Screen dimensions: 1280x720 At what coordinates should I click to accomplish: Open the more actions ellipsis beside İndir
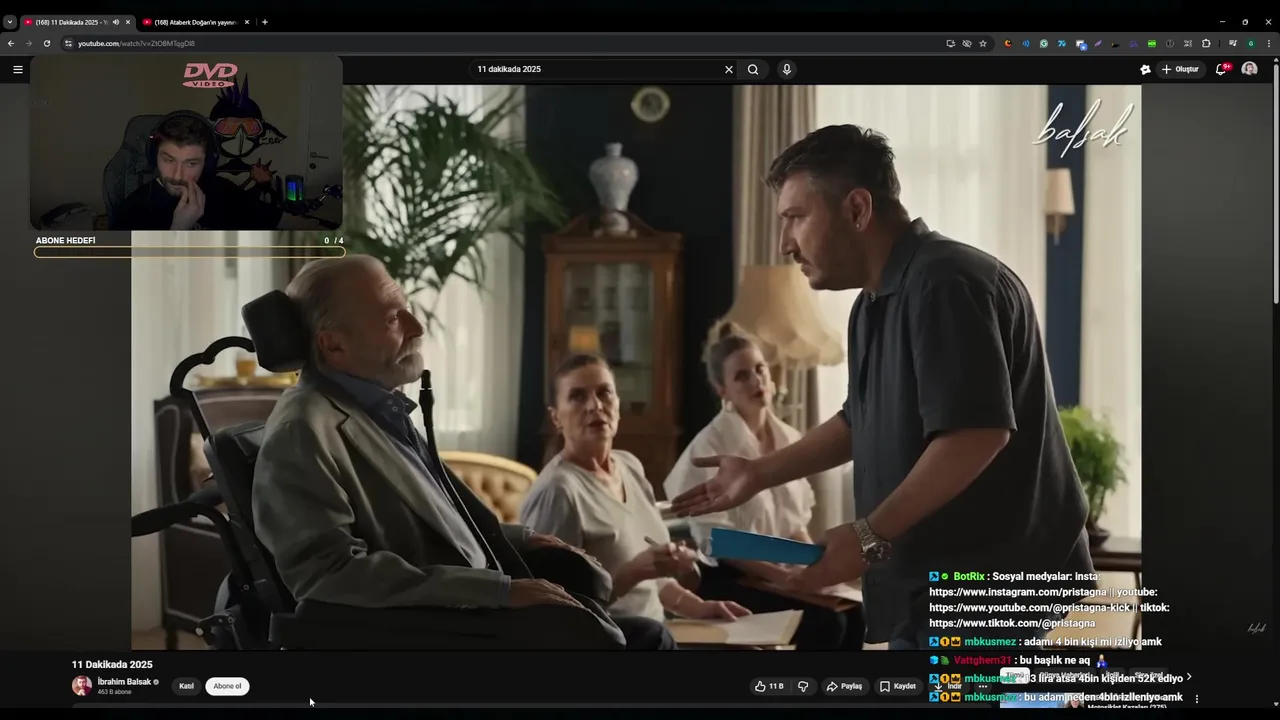point(983,686)
